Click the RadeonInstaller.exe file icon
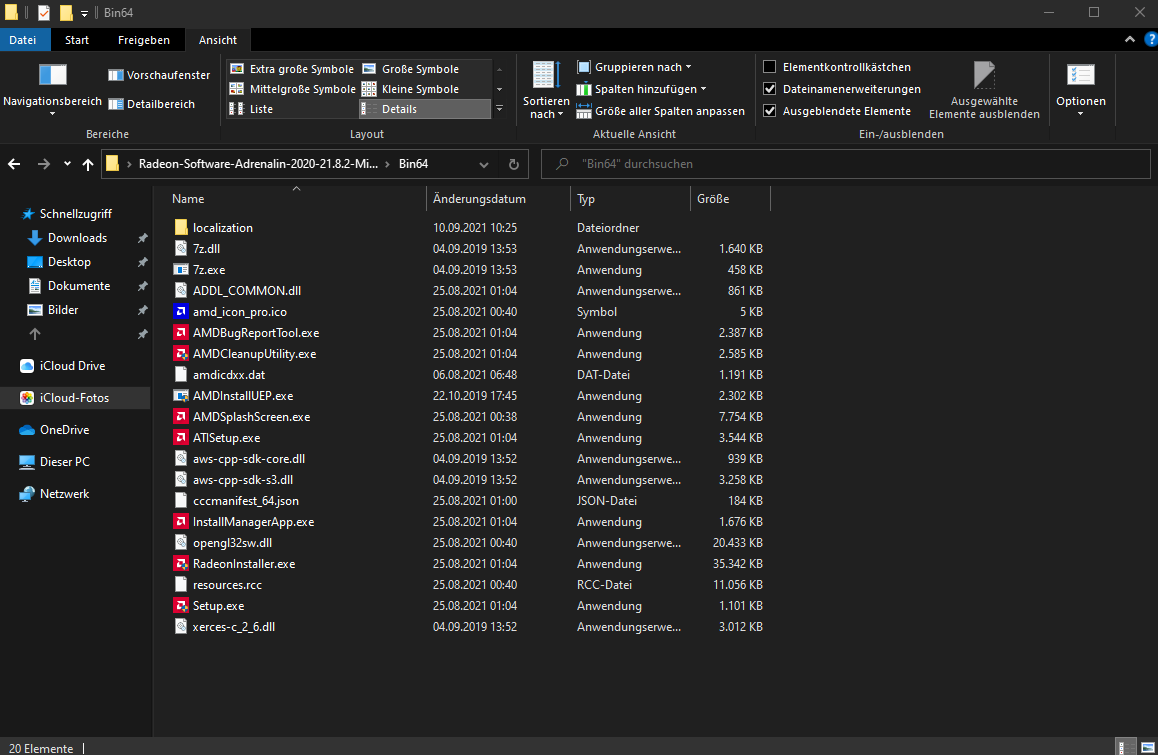The height and width of the screenshot is (755, 1158). point(181,564)
